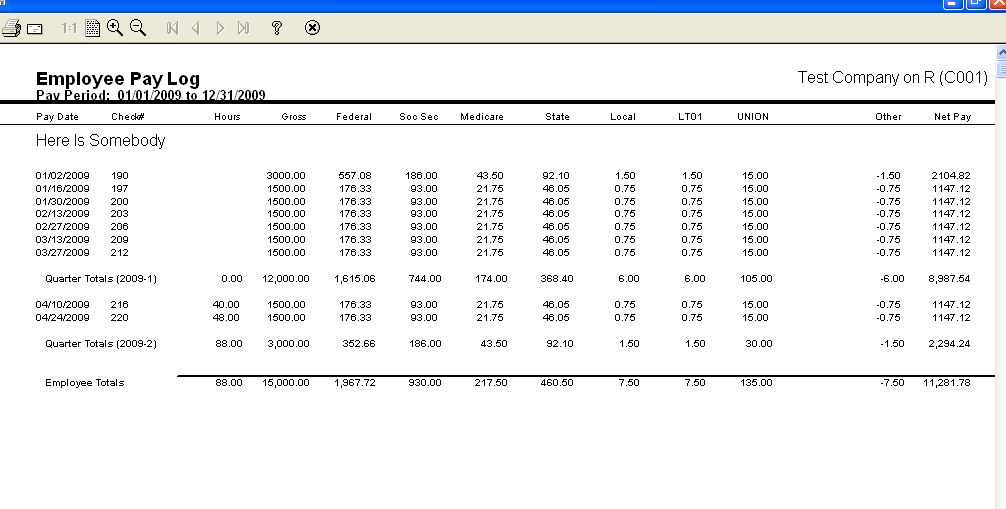Click the Employee Pay Log title
Viewport: 1006px width, 509px height.
pyautogui.click(x=118, y=79)
